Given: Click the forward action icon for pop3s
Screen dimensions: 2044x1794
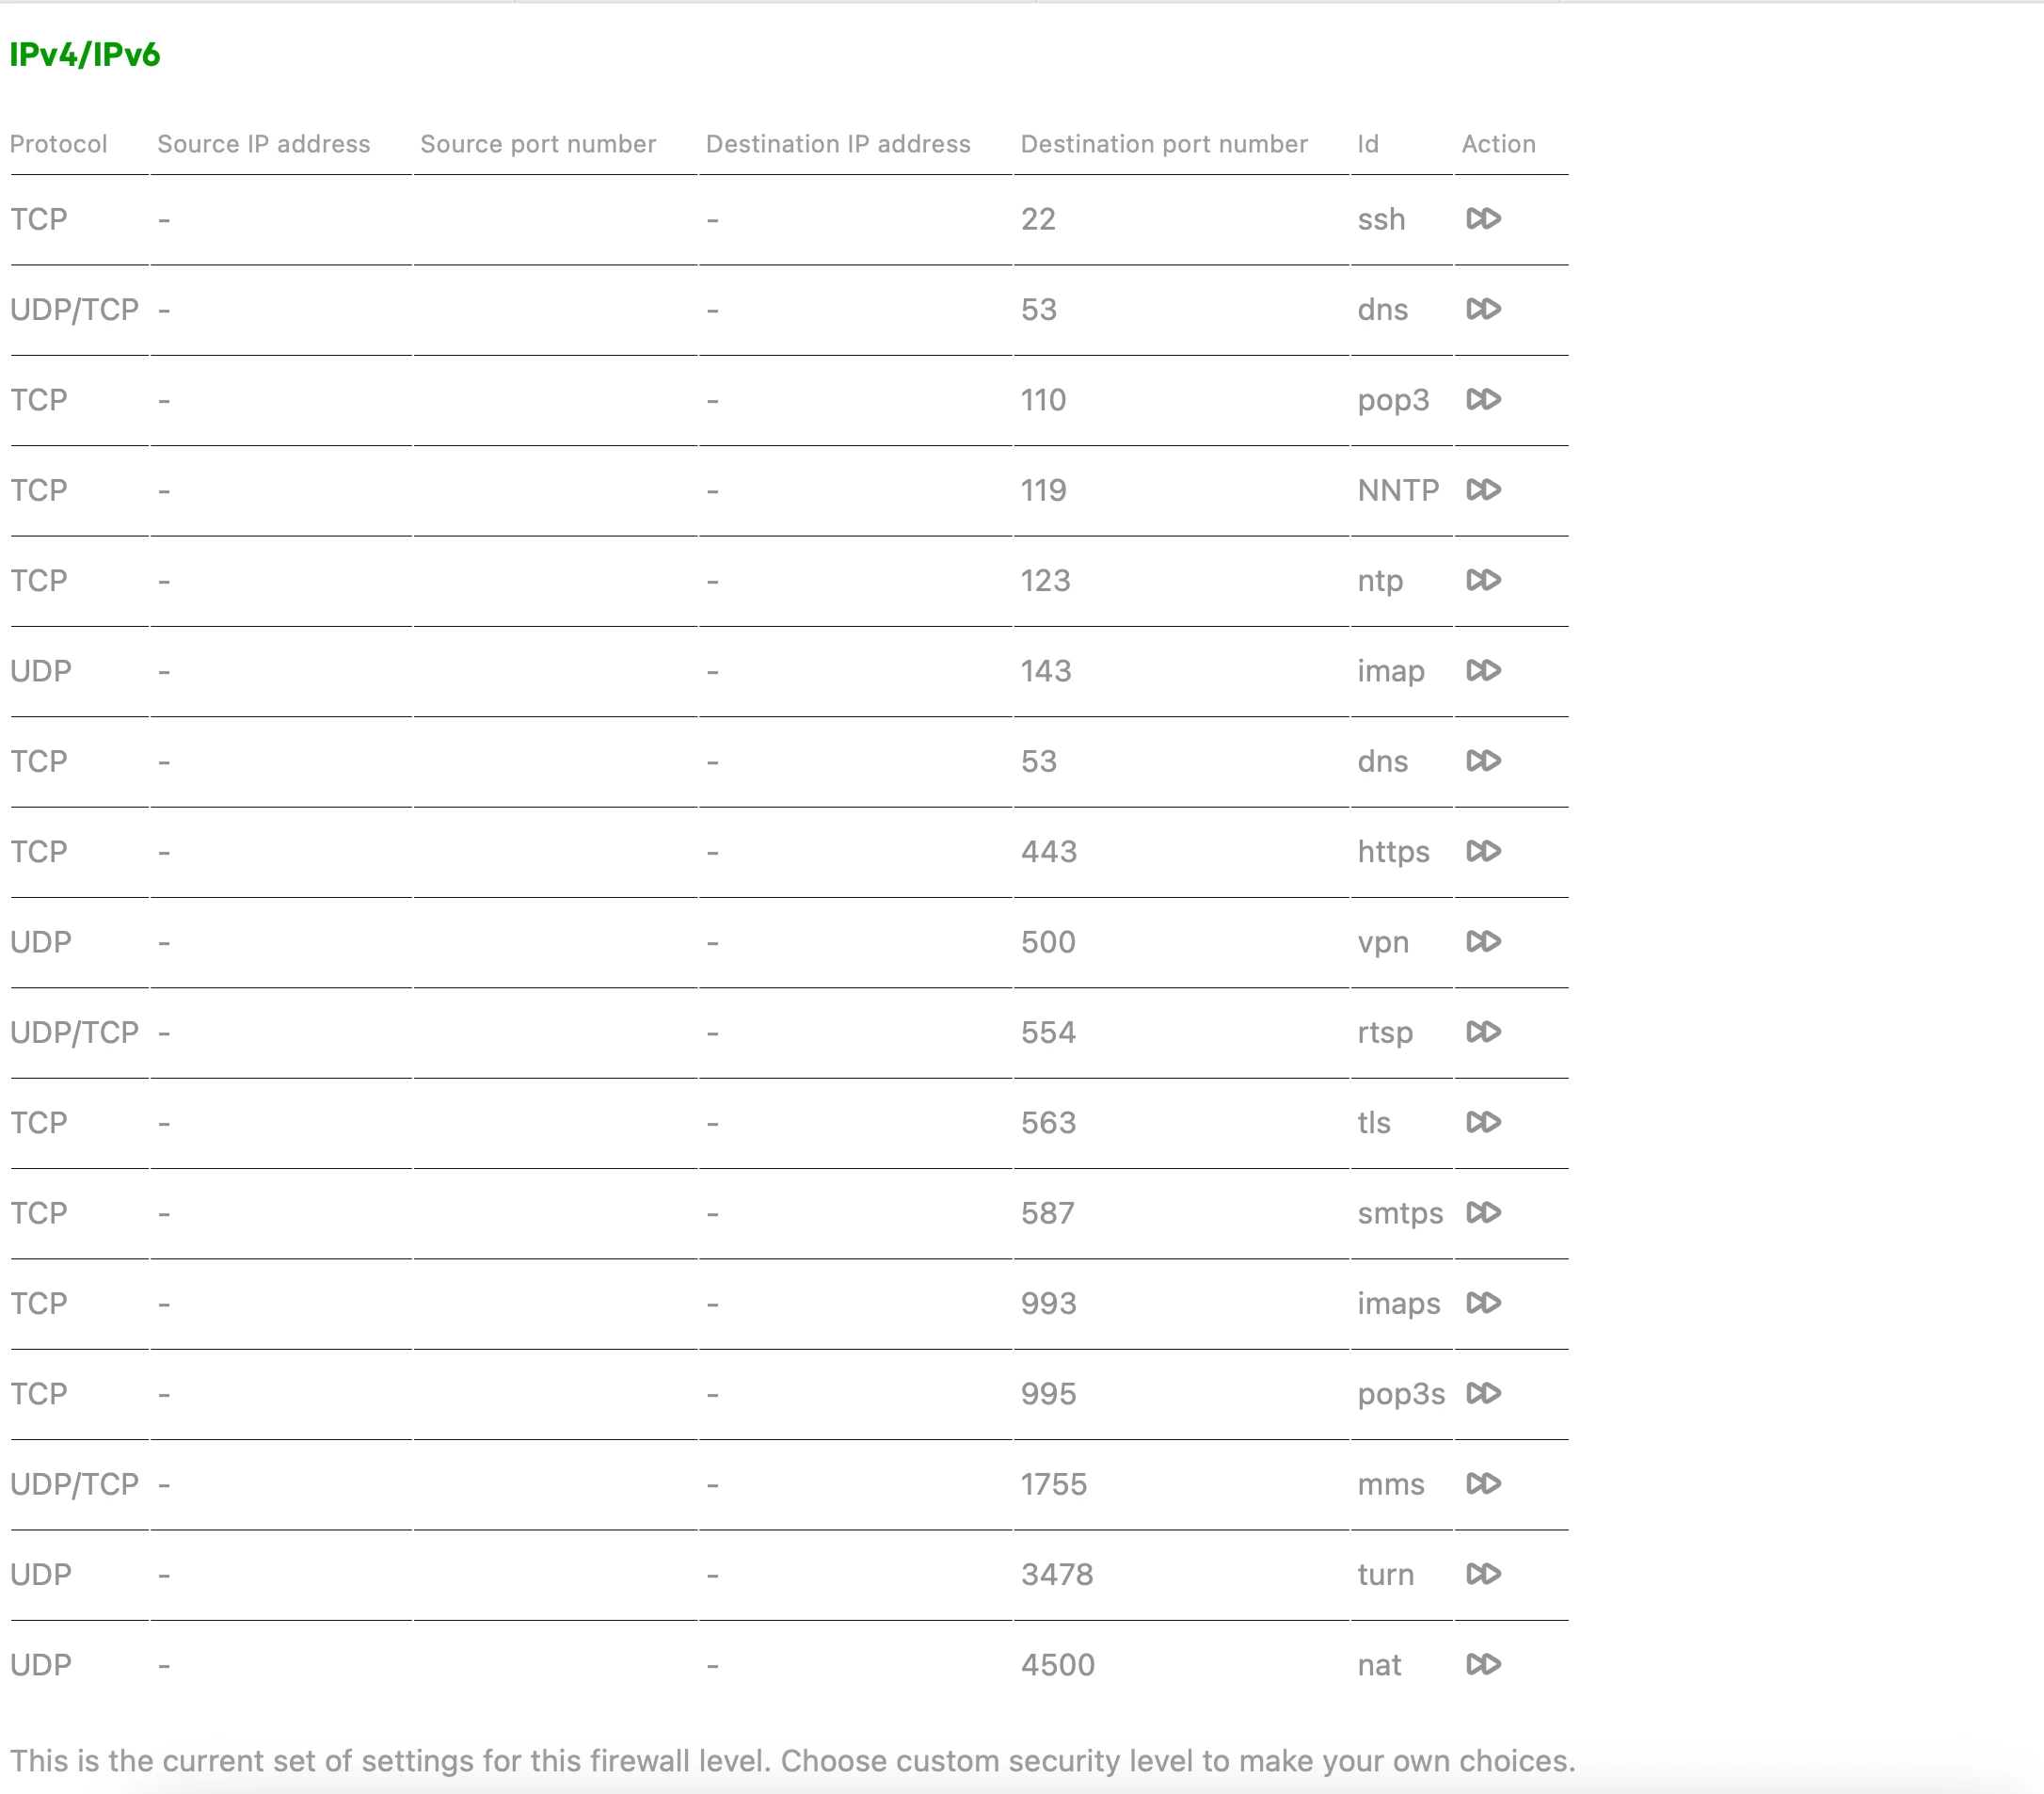Looking at the screenshot, I should click(x=1483, y=1393).
